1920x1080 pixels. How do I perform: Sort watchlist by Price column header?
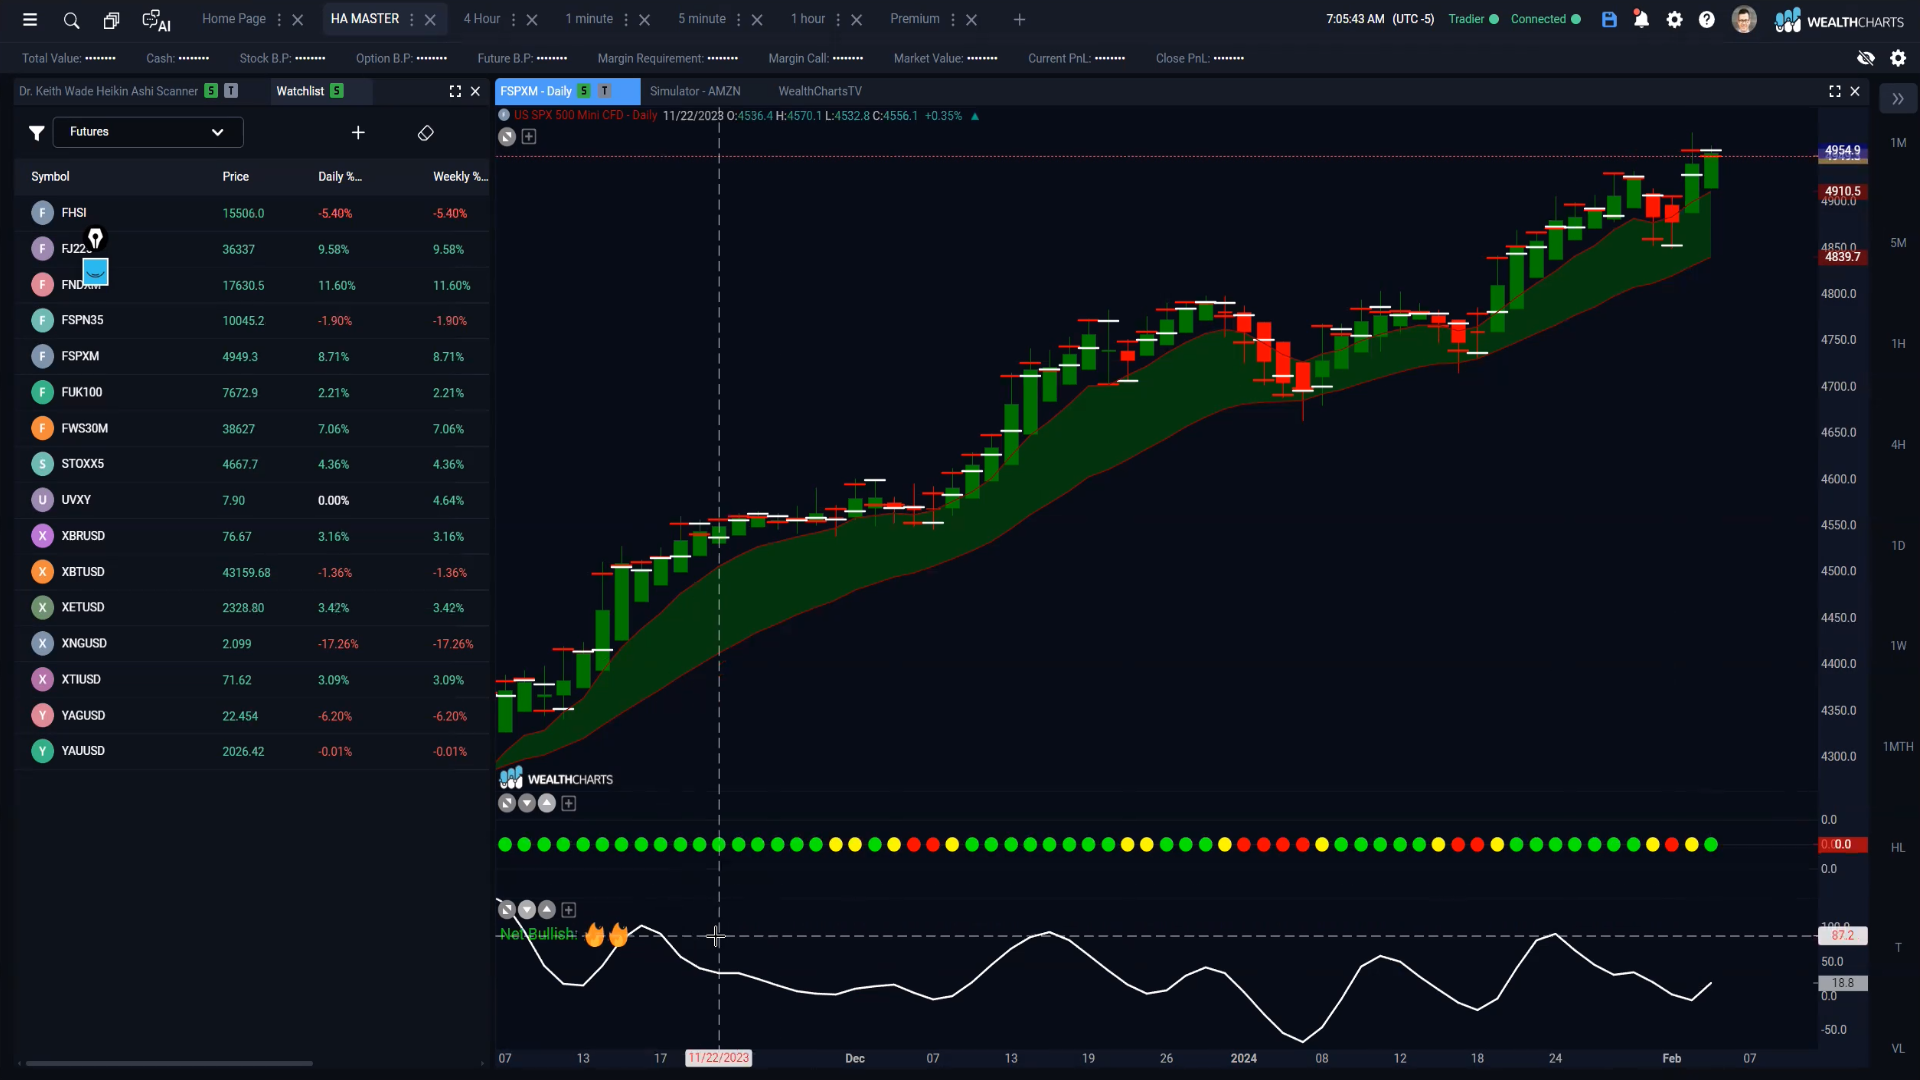236,177
